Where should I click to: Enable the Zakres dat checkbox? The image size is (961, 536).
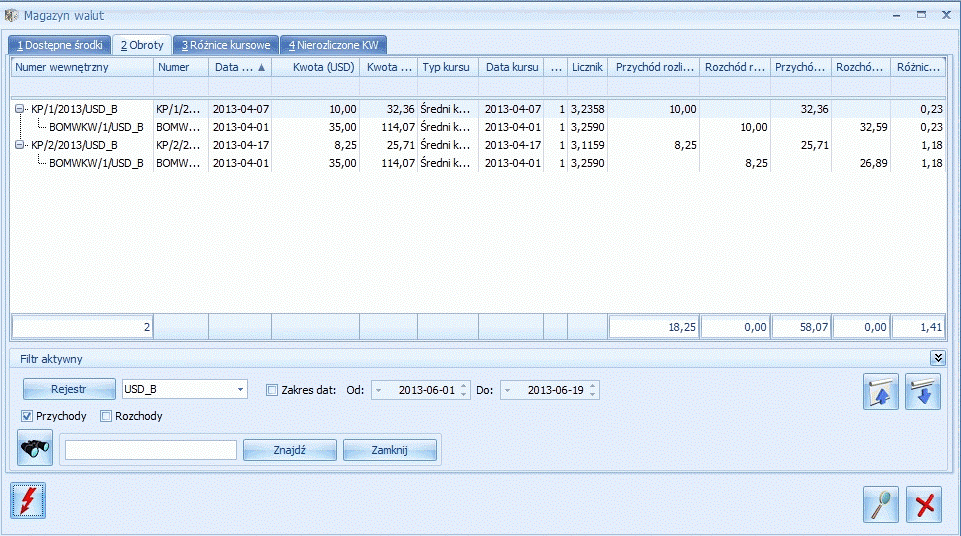click(x=272, y=390)
